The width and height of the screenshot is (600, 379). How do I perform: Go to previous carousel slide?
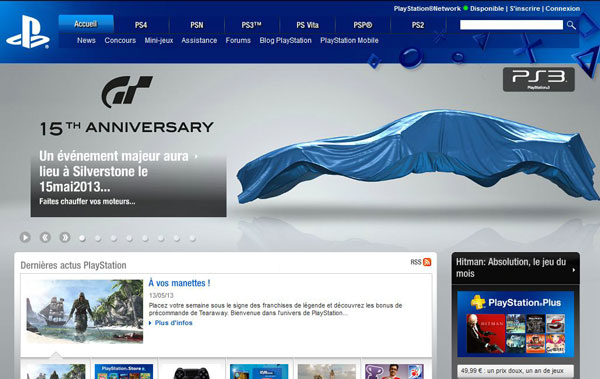45,237
